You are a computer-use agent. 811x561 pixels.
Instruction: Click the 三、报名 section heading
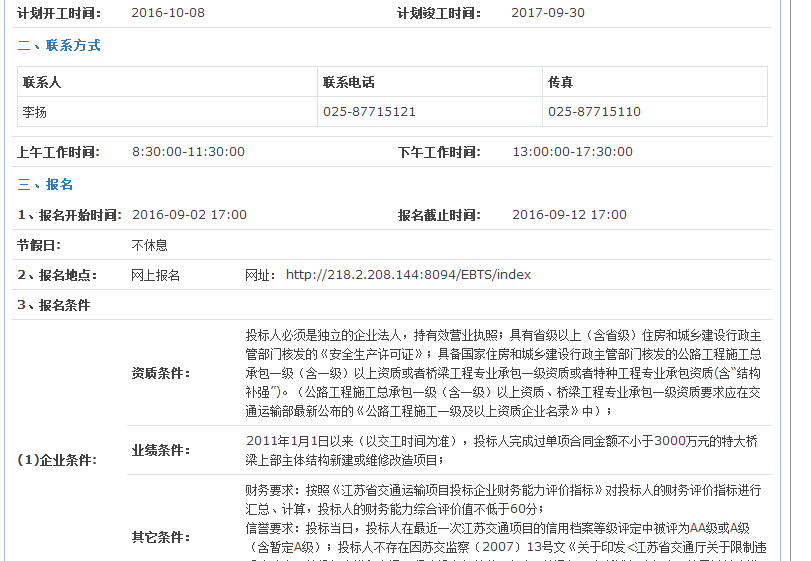(45, 185)
